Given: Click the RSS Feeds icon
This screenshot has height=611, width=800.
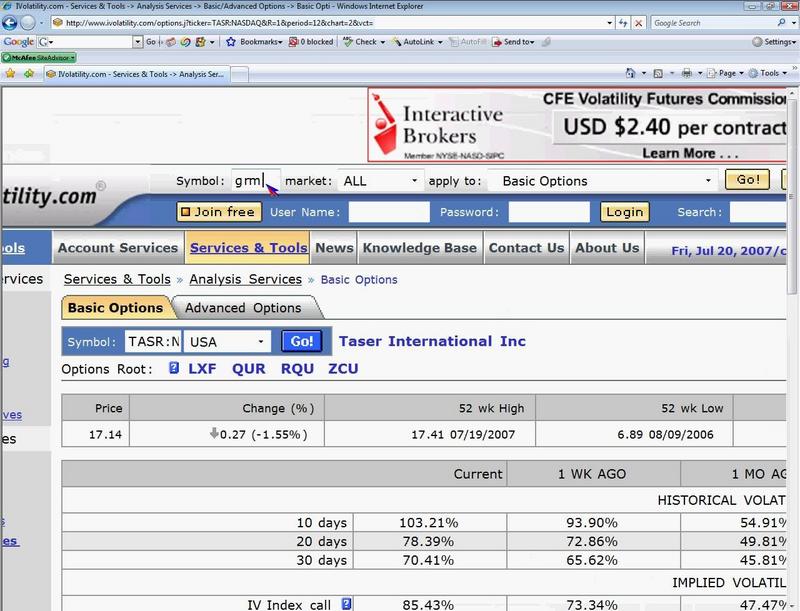Looking at the screenshot, I should 658,73.
